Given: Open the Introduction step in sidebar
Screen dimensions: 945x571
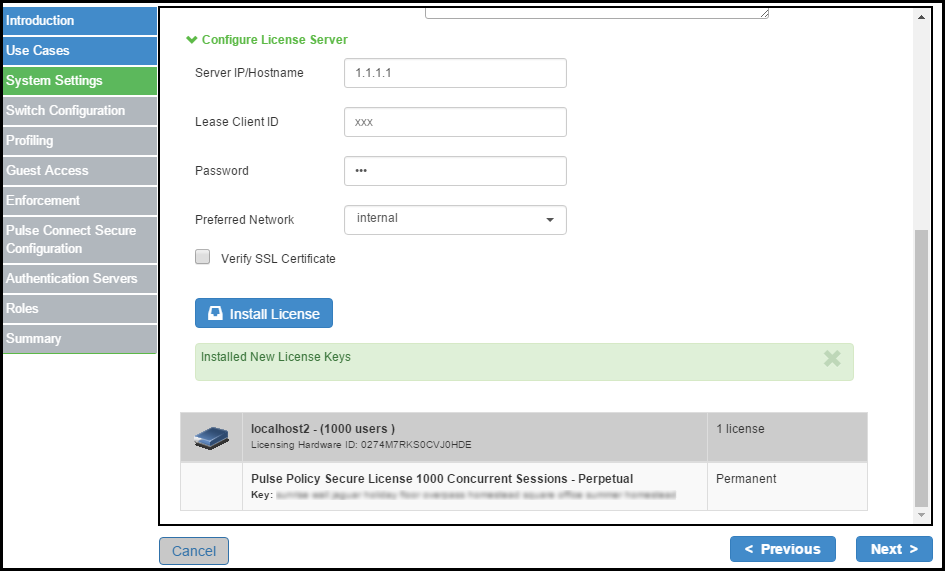Looking at the screenshot, I should click(x=80, y=21).
